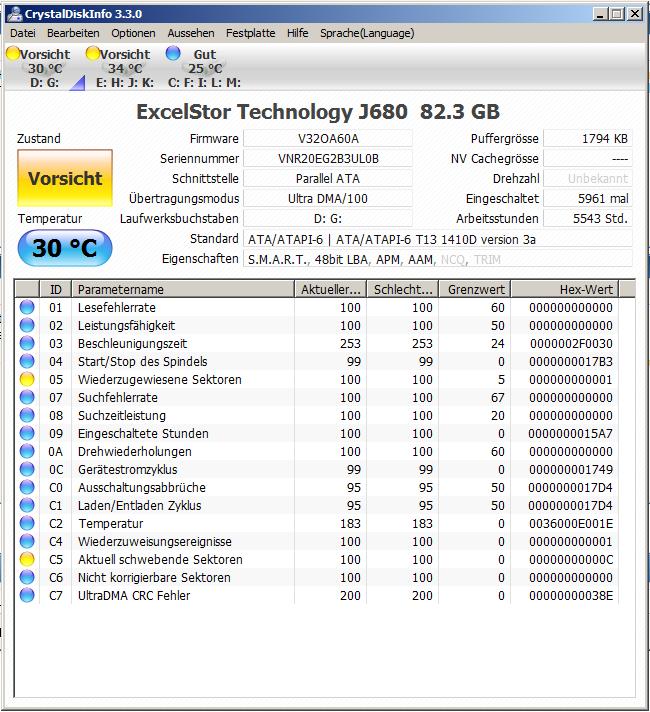Click hex value 0036000E001E

click(571, 524)
